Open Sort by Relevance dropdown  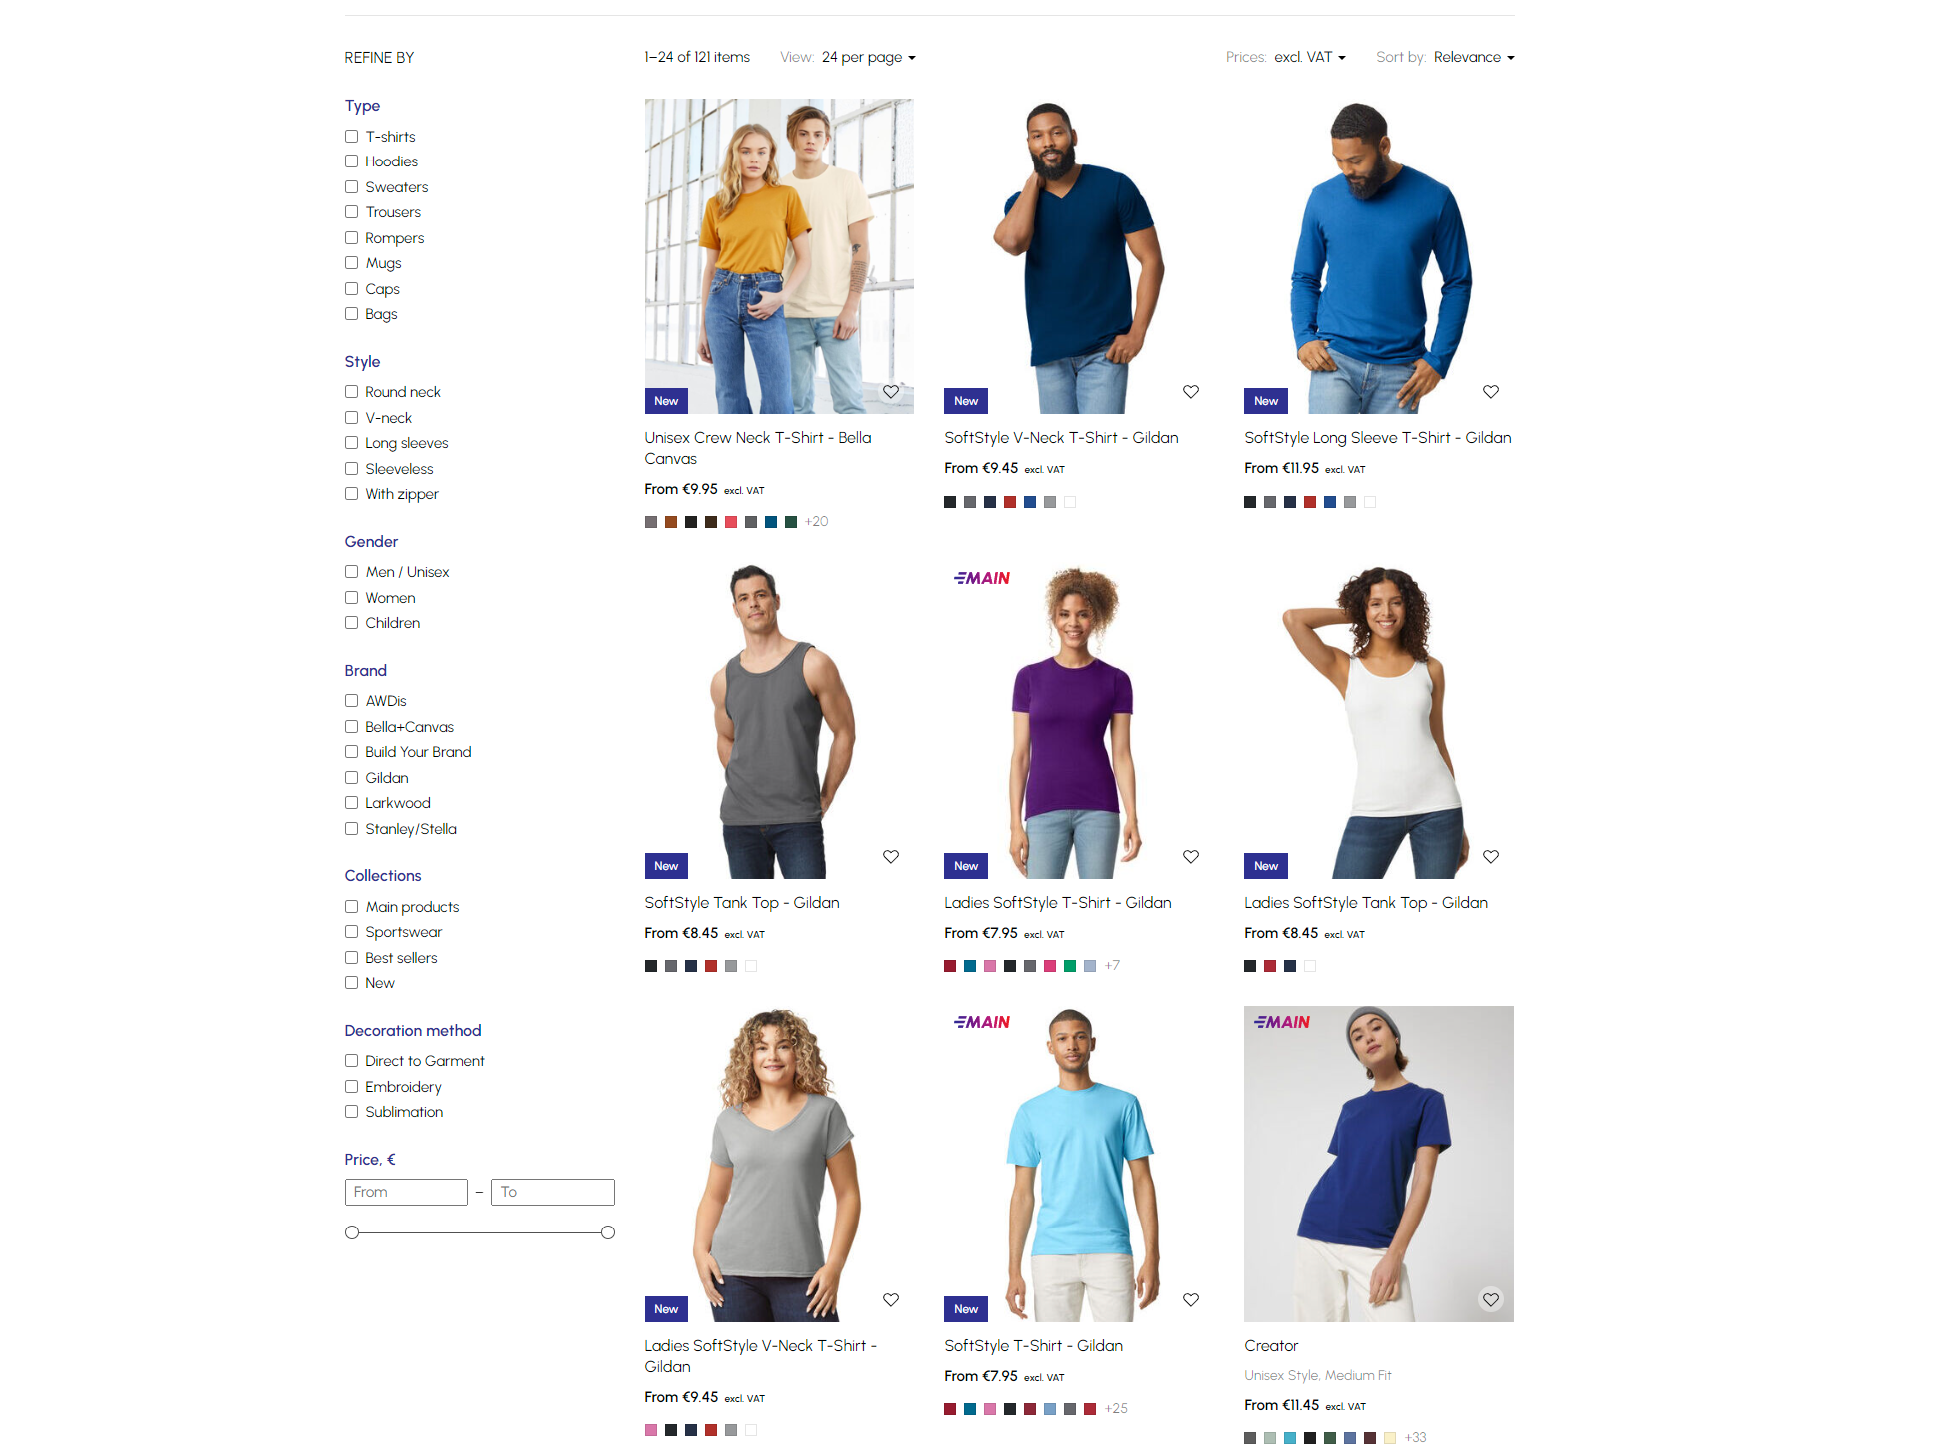(1473, 57)
